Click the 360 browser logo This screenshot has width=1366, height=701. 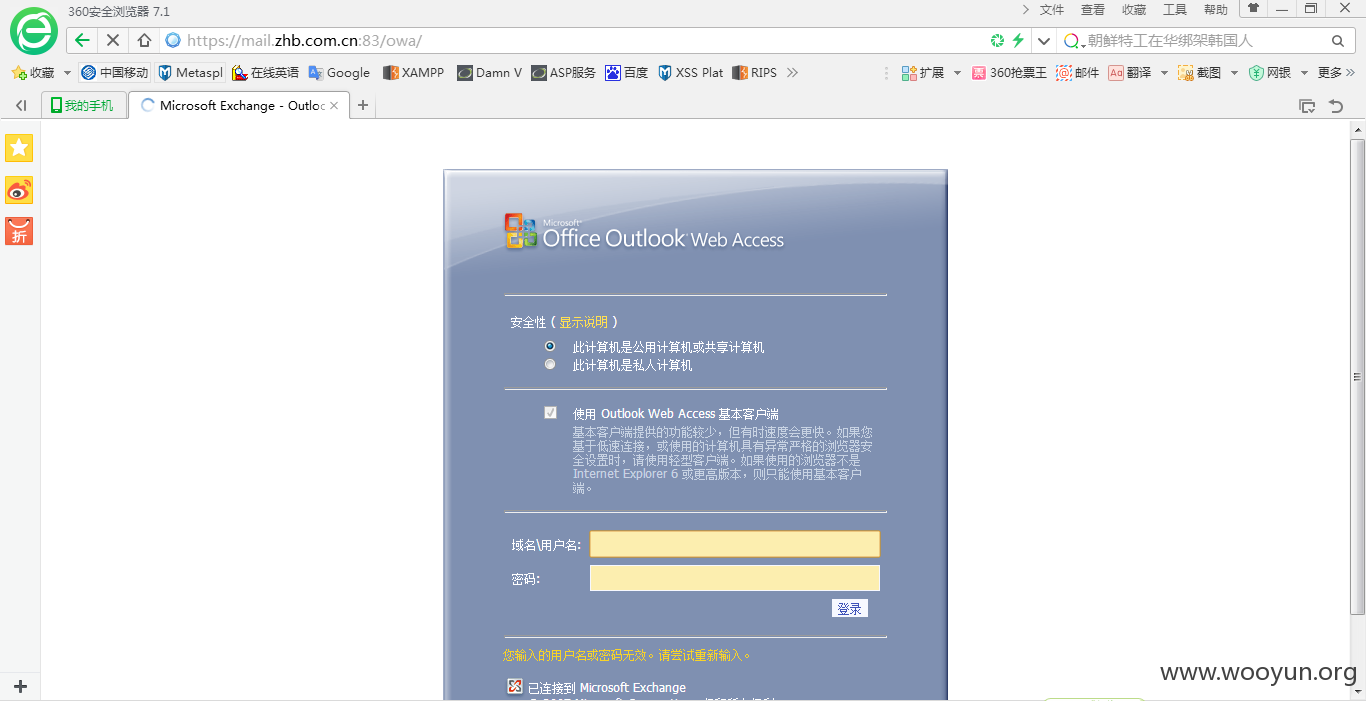pyautogui.click(x=34, y=31)
